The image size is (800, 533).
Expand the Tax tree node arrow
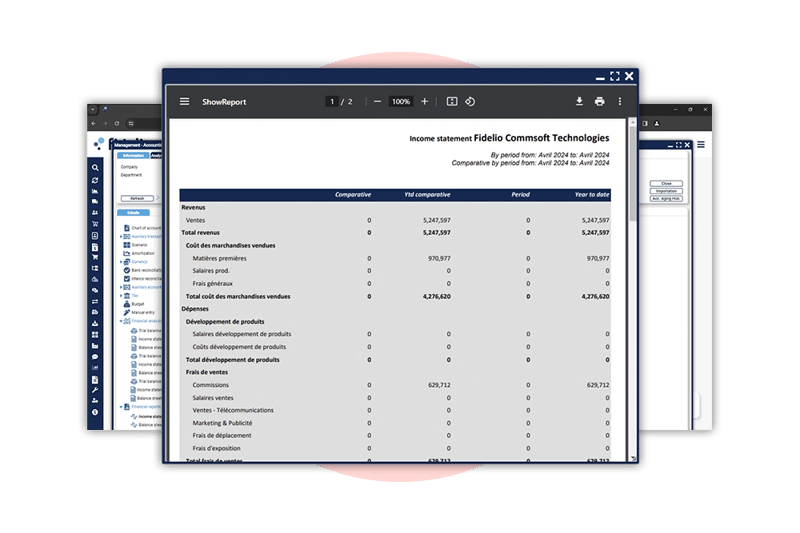tap(121, 295)
